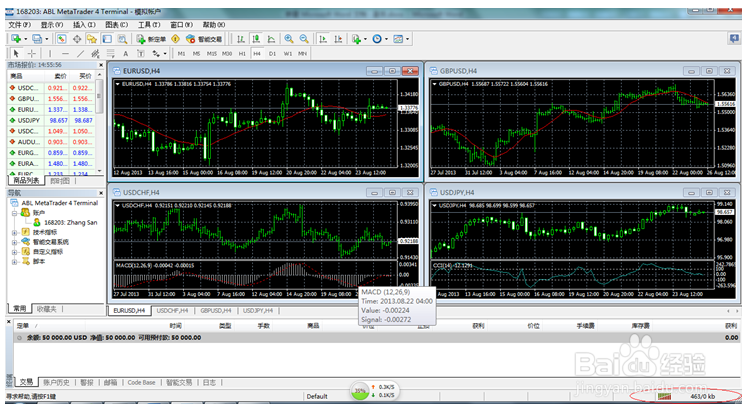Image resolution: width=749 pixels, height=414 pixels.
Task: Toggle the Expert Advisors (智能交易) button
Action: point(204,39)
